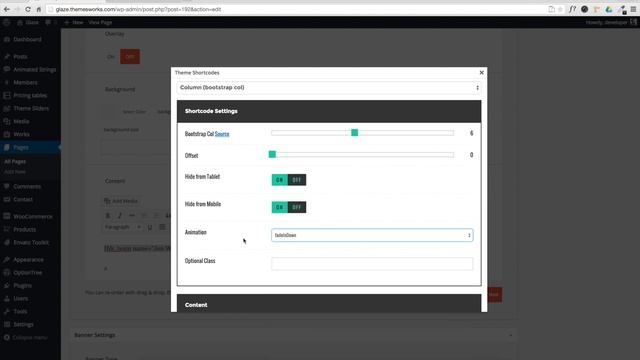Viewport: 640px width, 360px height.
Task: Turn Hide from Mobile ON
Action: [280, 207]
